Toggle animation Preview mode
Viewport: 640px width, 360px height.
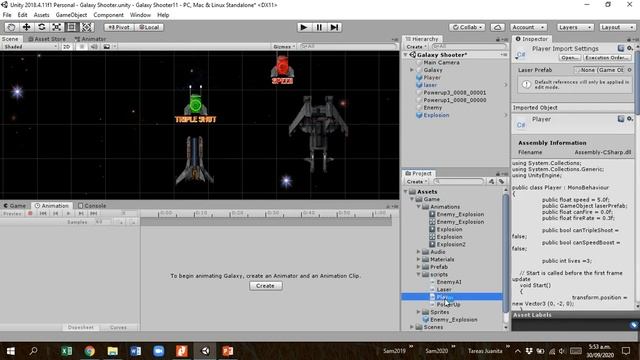pos(12,213)
